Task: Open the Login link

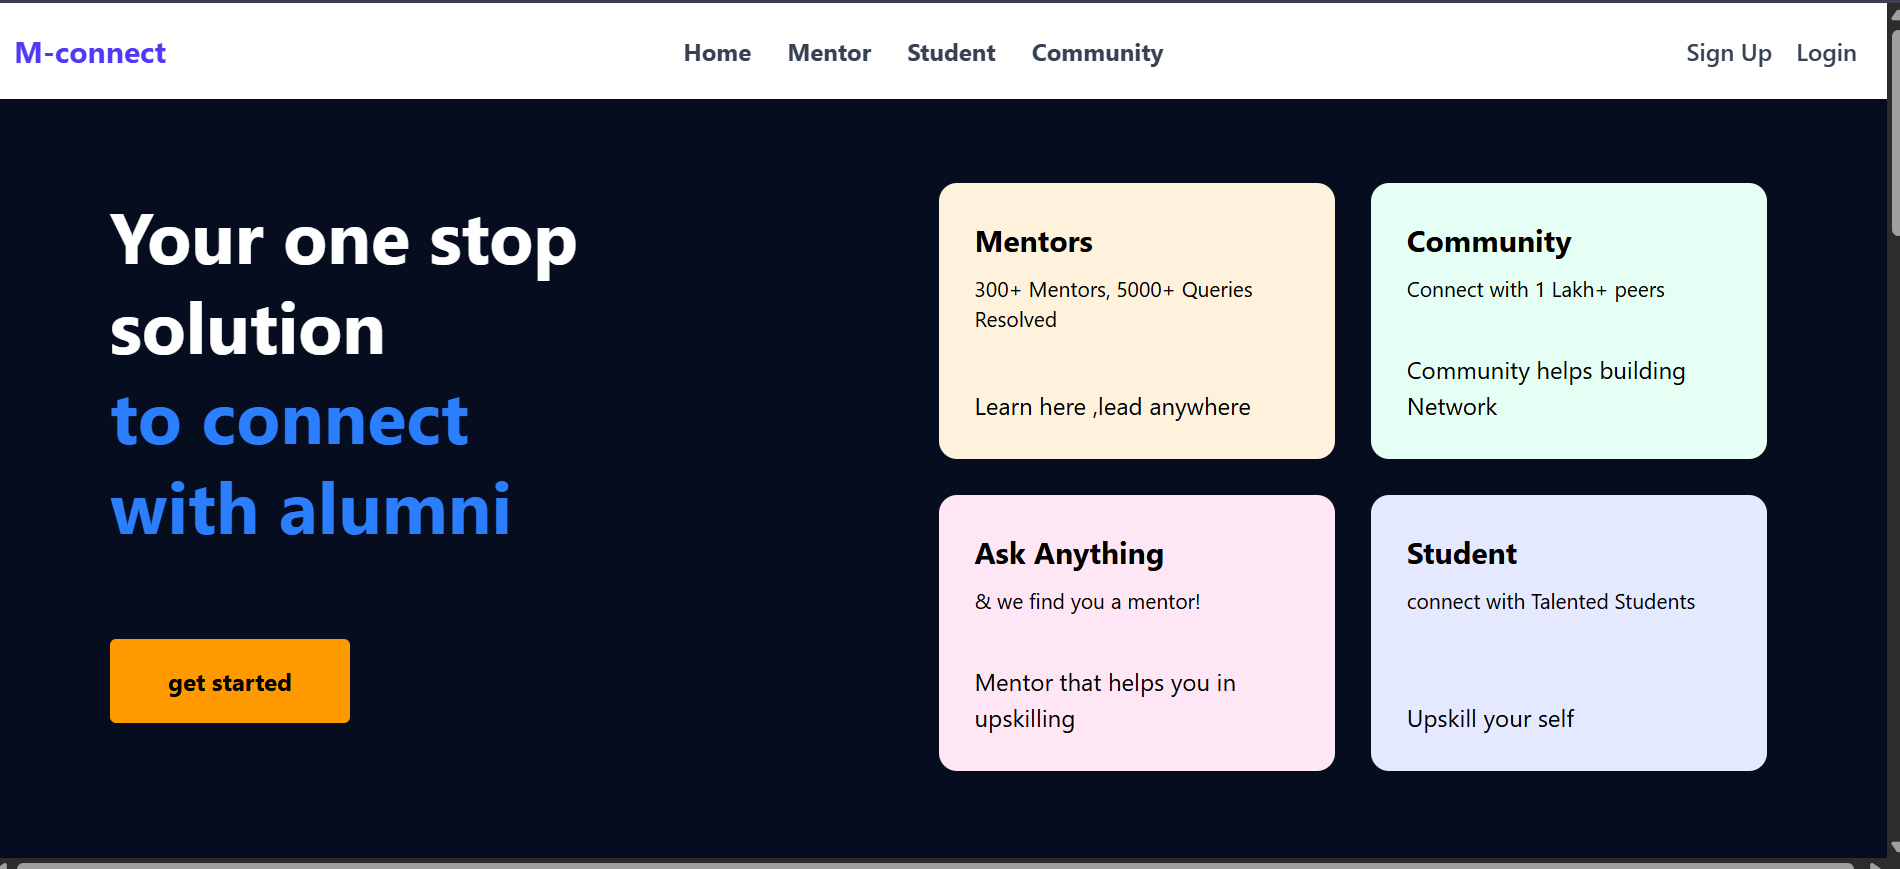Action: 1826,53
